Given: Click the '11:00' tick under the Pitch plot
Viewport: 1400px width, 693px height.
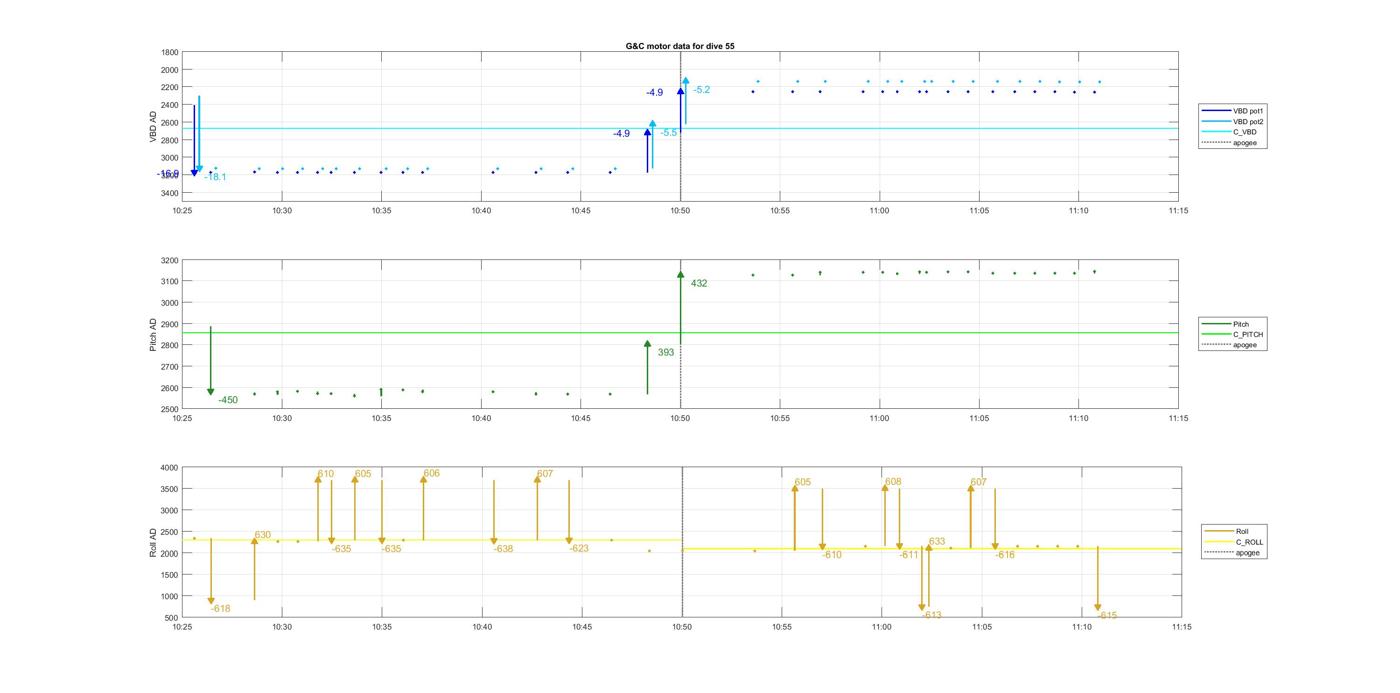Looking at the screenshot, I should pyautogui.click(x=879, y=419).
